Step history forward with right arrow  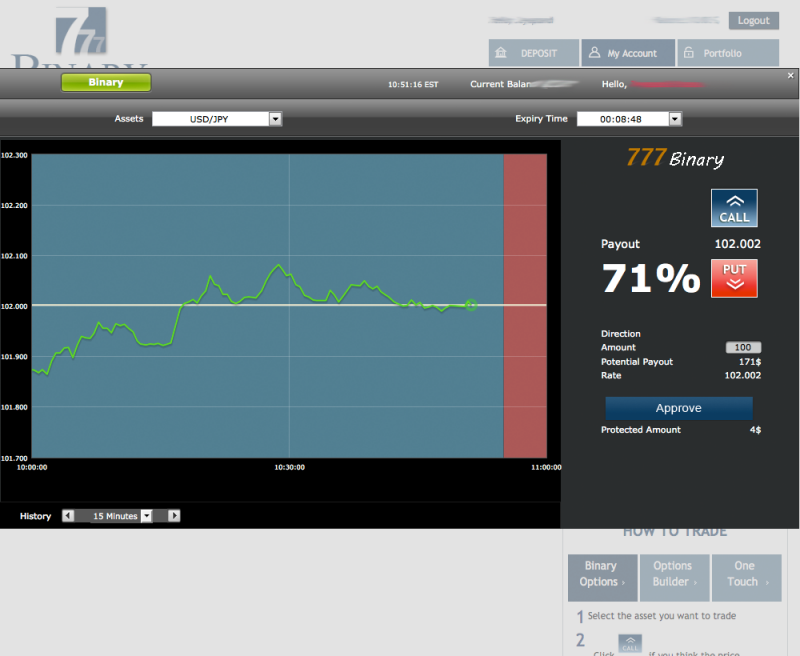[x=174, y=516]
